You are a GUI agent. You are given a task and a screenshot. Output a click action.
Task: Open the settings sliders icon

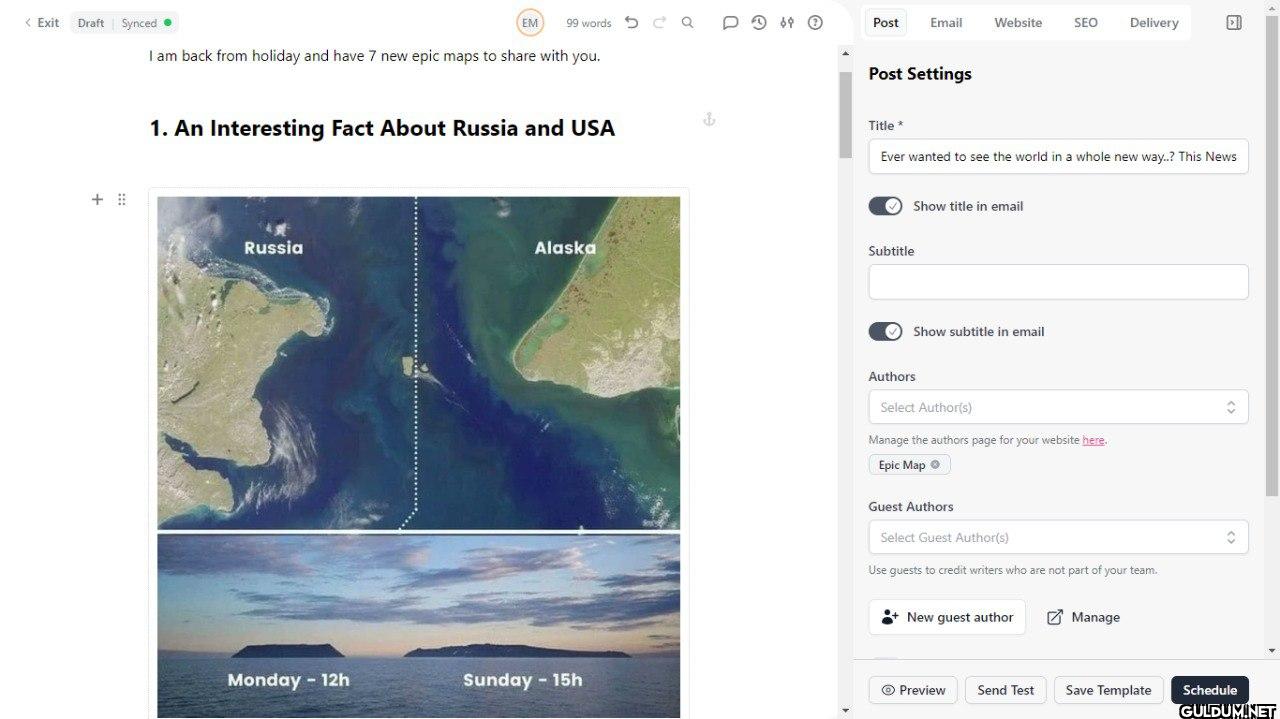coord(787,22)
